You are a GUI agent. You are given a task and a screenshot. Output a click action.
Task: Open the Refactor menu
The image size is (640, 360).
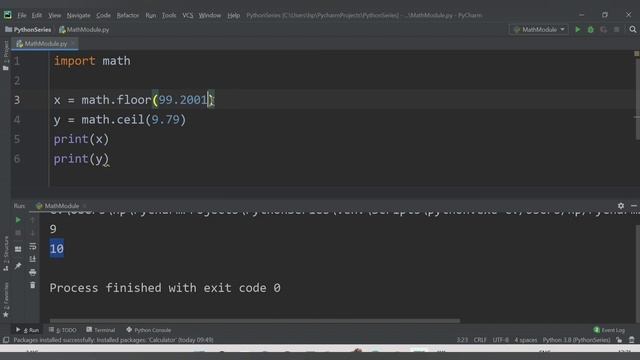pos(128,15)
